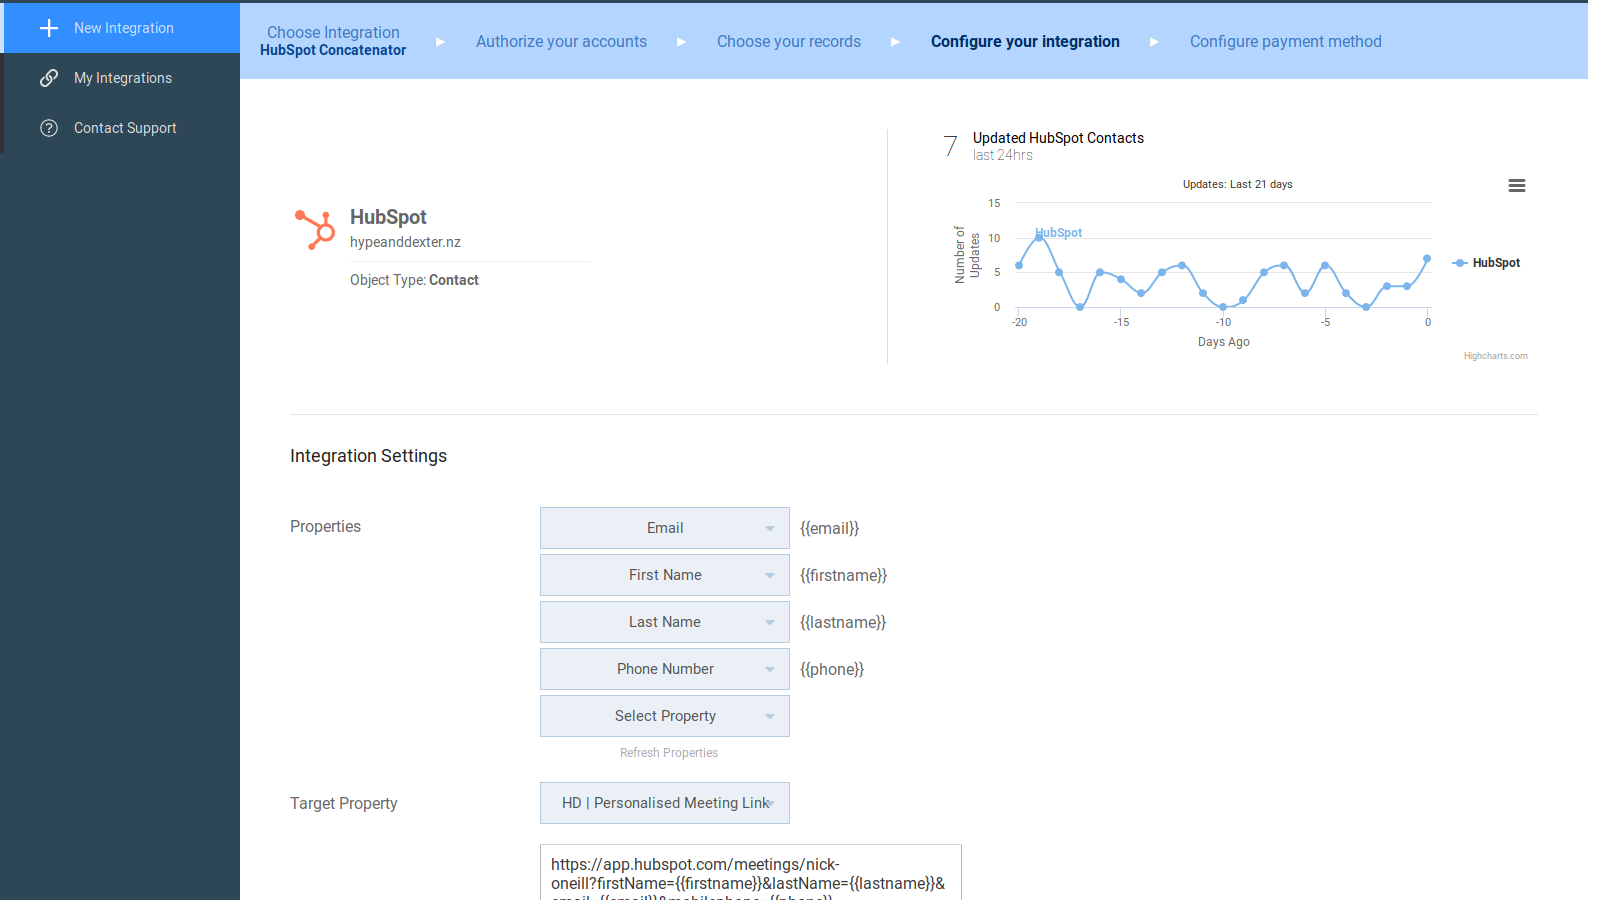Click the plus icon for New Integration
The height and width of the screenshot is (900, 1600).
[x=48, y=28]
